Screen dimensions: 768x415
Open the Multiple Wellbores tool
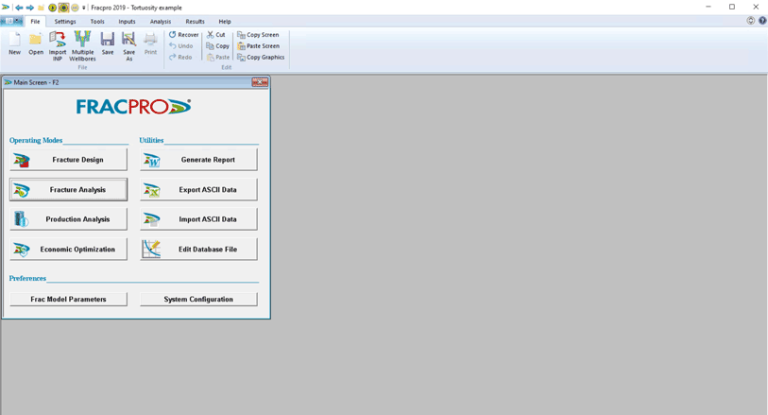[82, 46]
